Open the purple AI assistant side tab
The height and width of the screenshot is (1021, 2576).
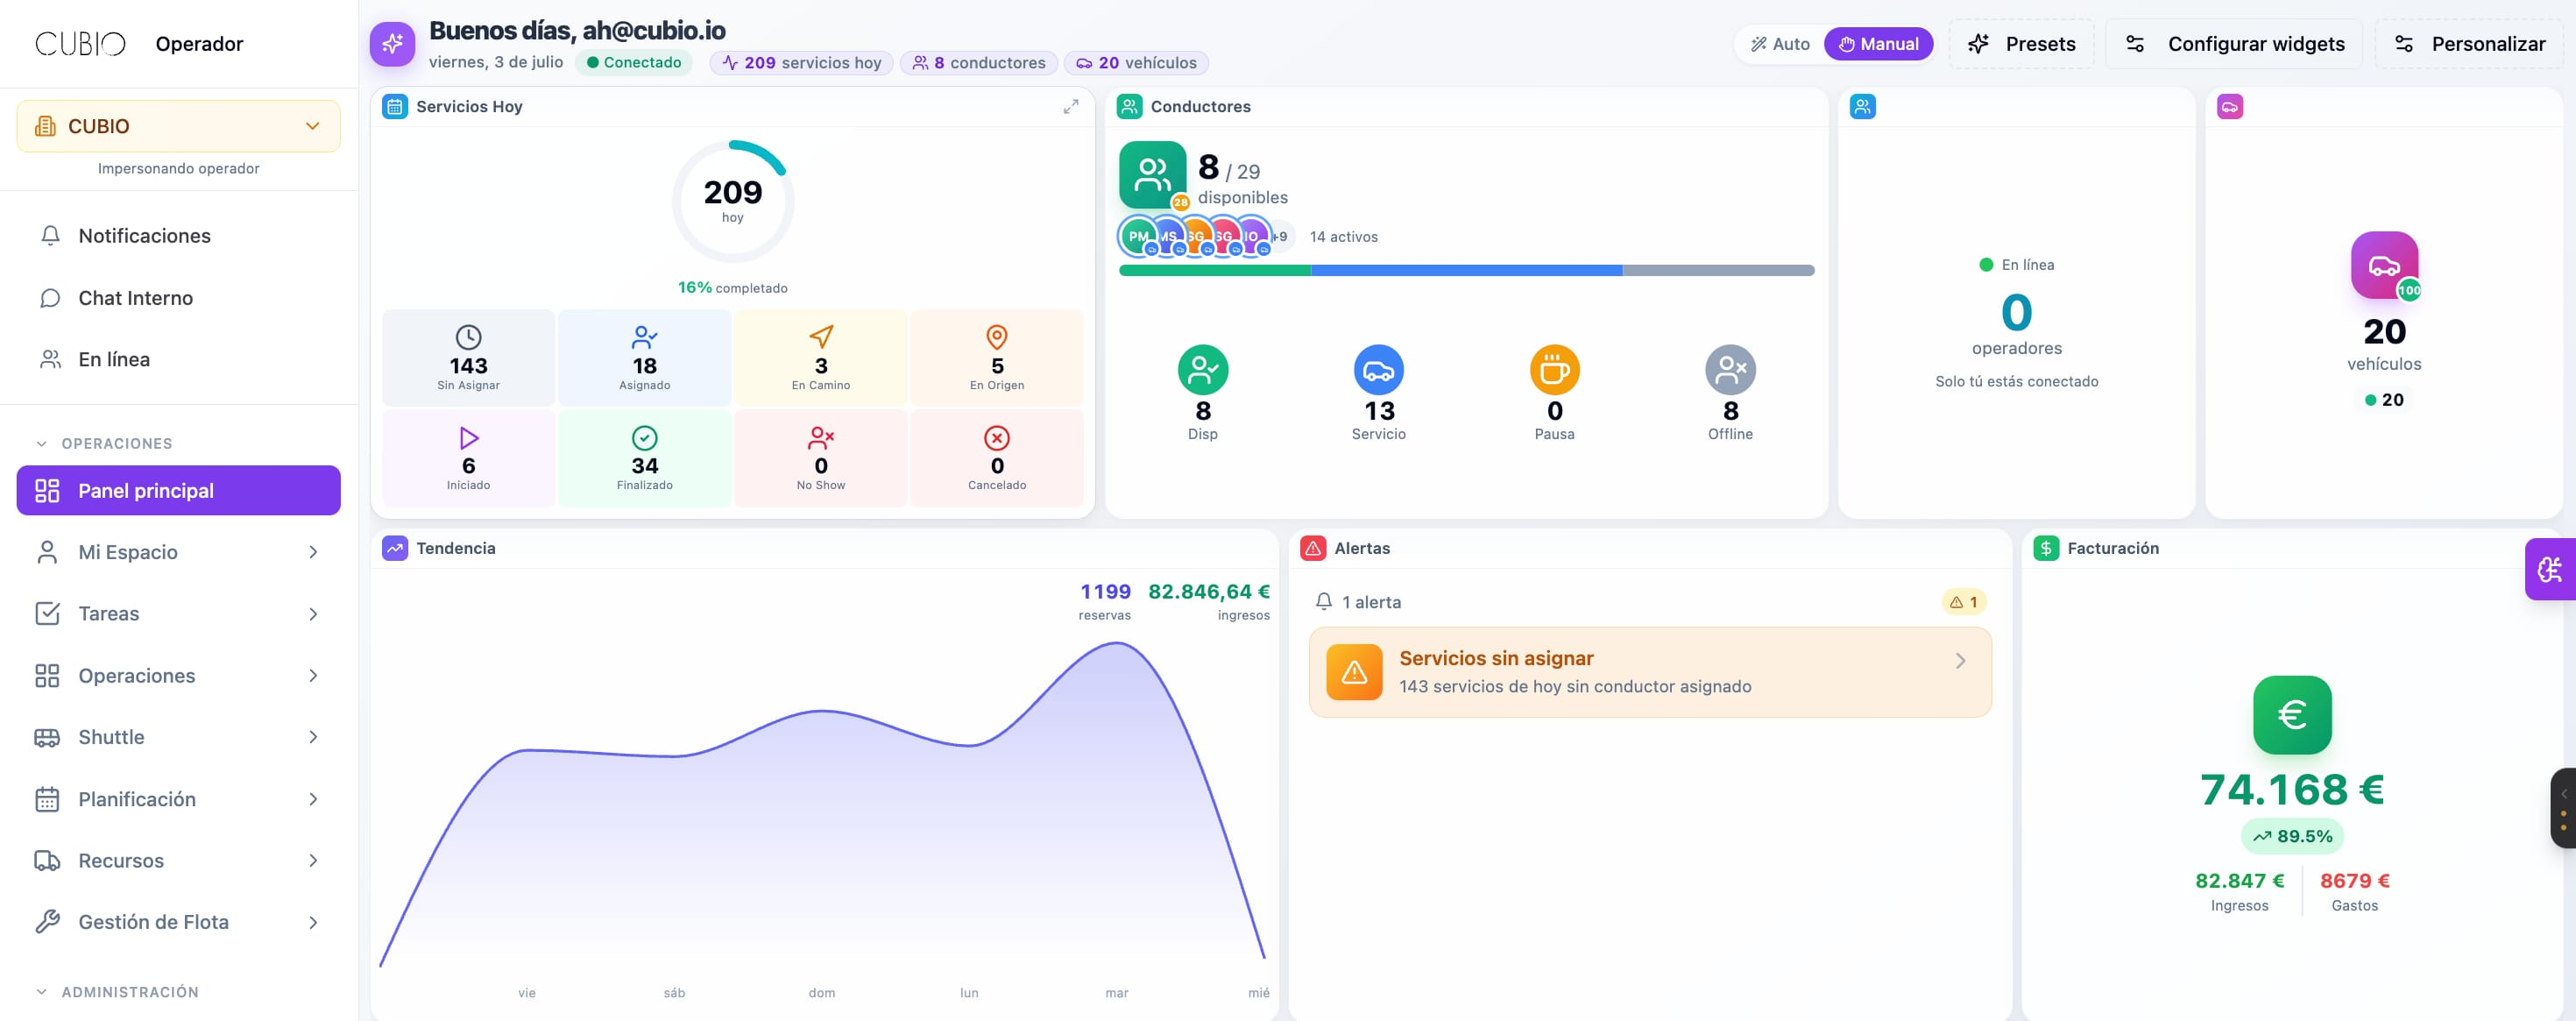[x=2550, y=569]
